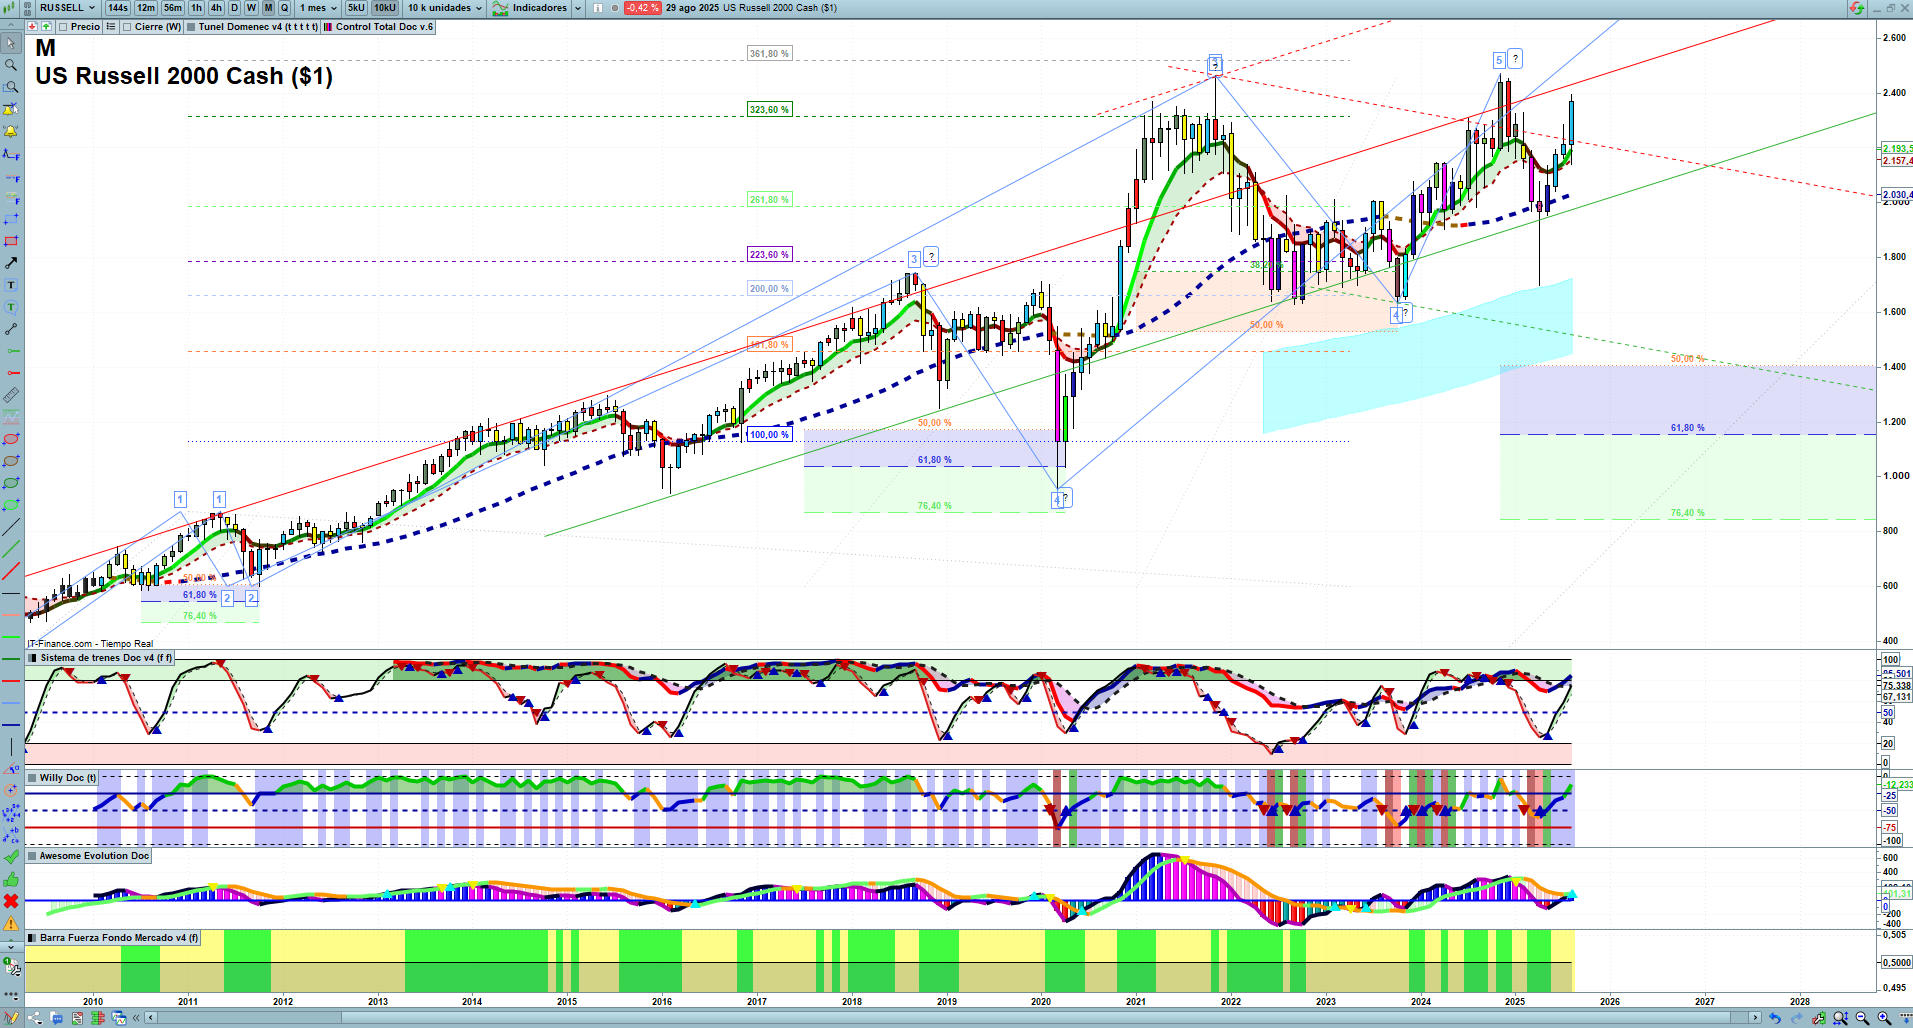Open the 10 k unidades dropdown
The height and width of the screenshot is (1028, 1913).
(x=444, y=8)
